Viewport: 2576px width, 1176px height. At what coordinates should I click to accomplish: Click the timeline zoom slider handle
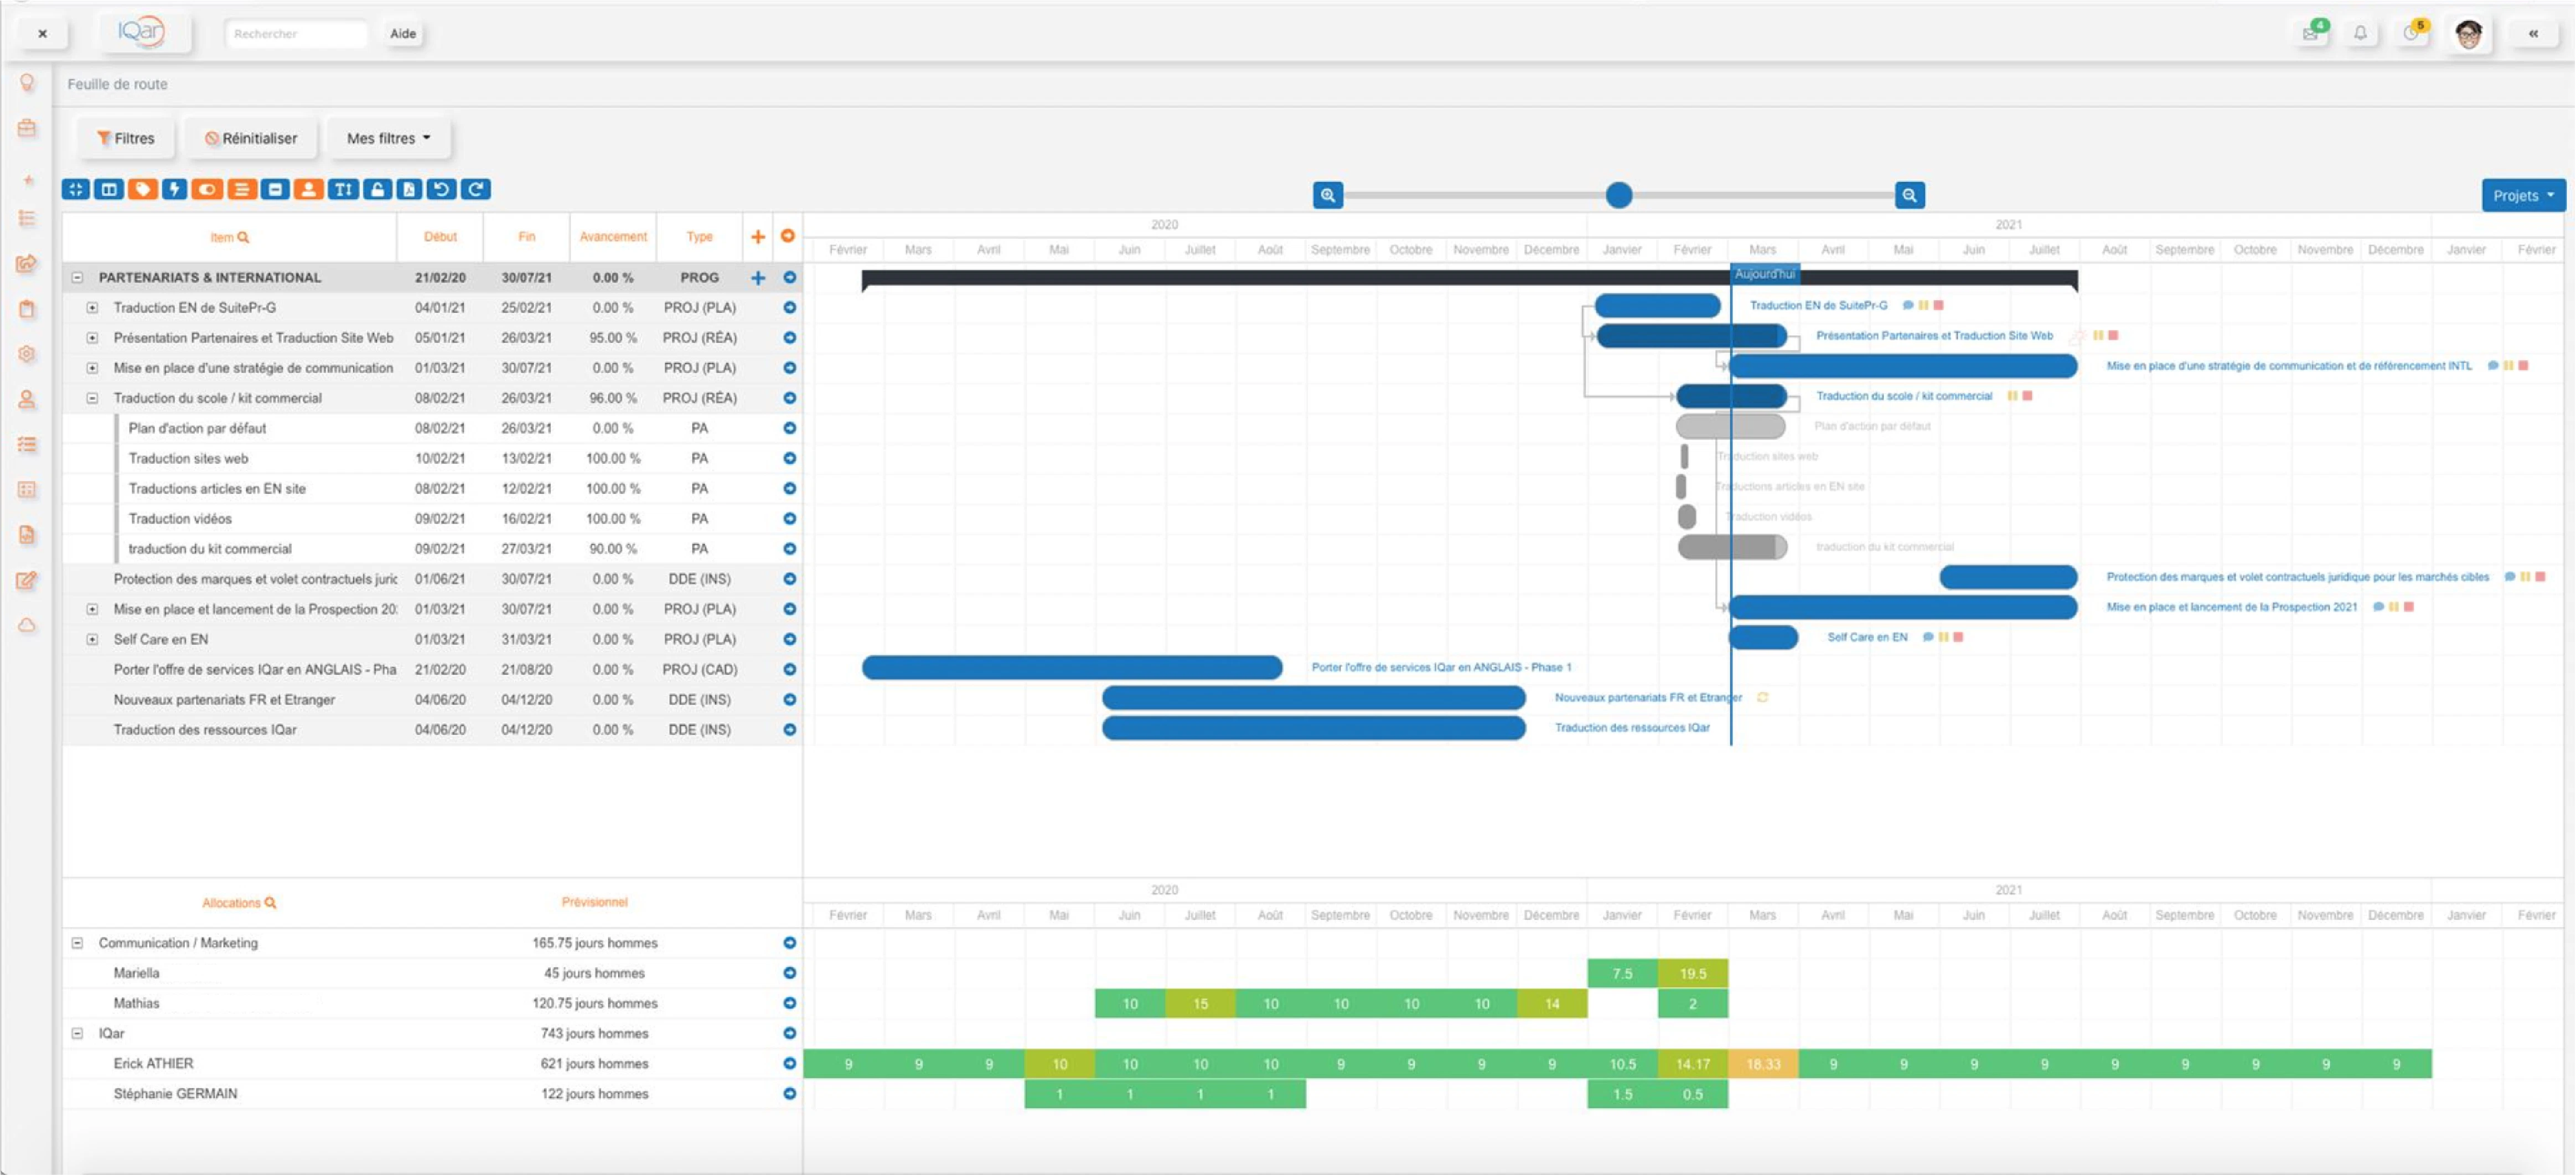[1619, 195]
